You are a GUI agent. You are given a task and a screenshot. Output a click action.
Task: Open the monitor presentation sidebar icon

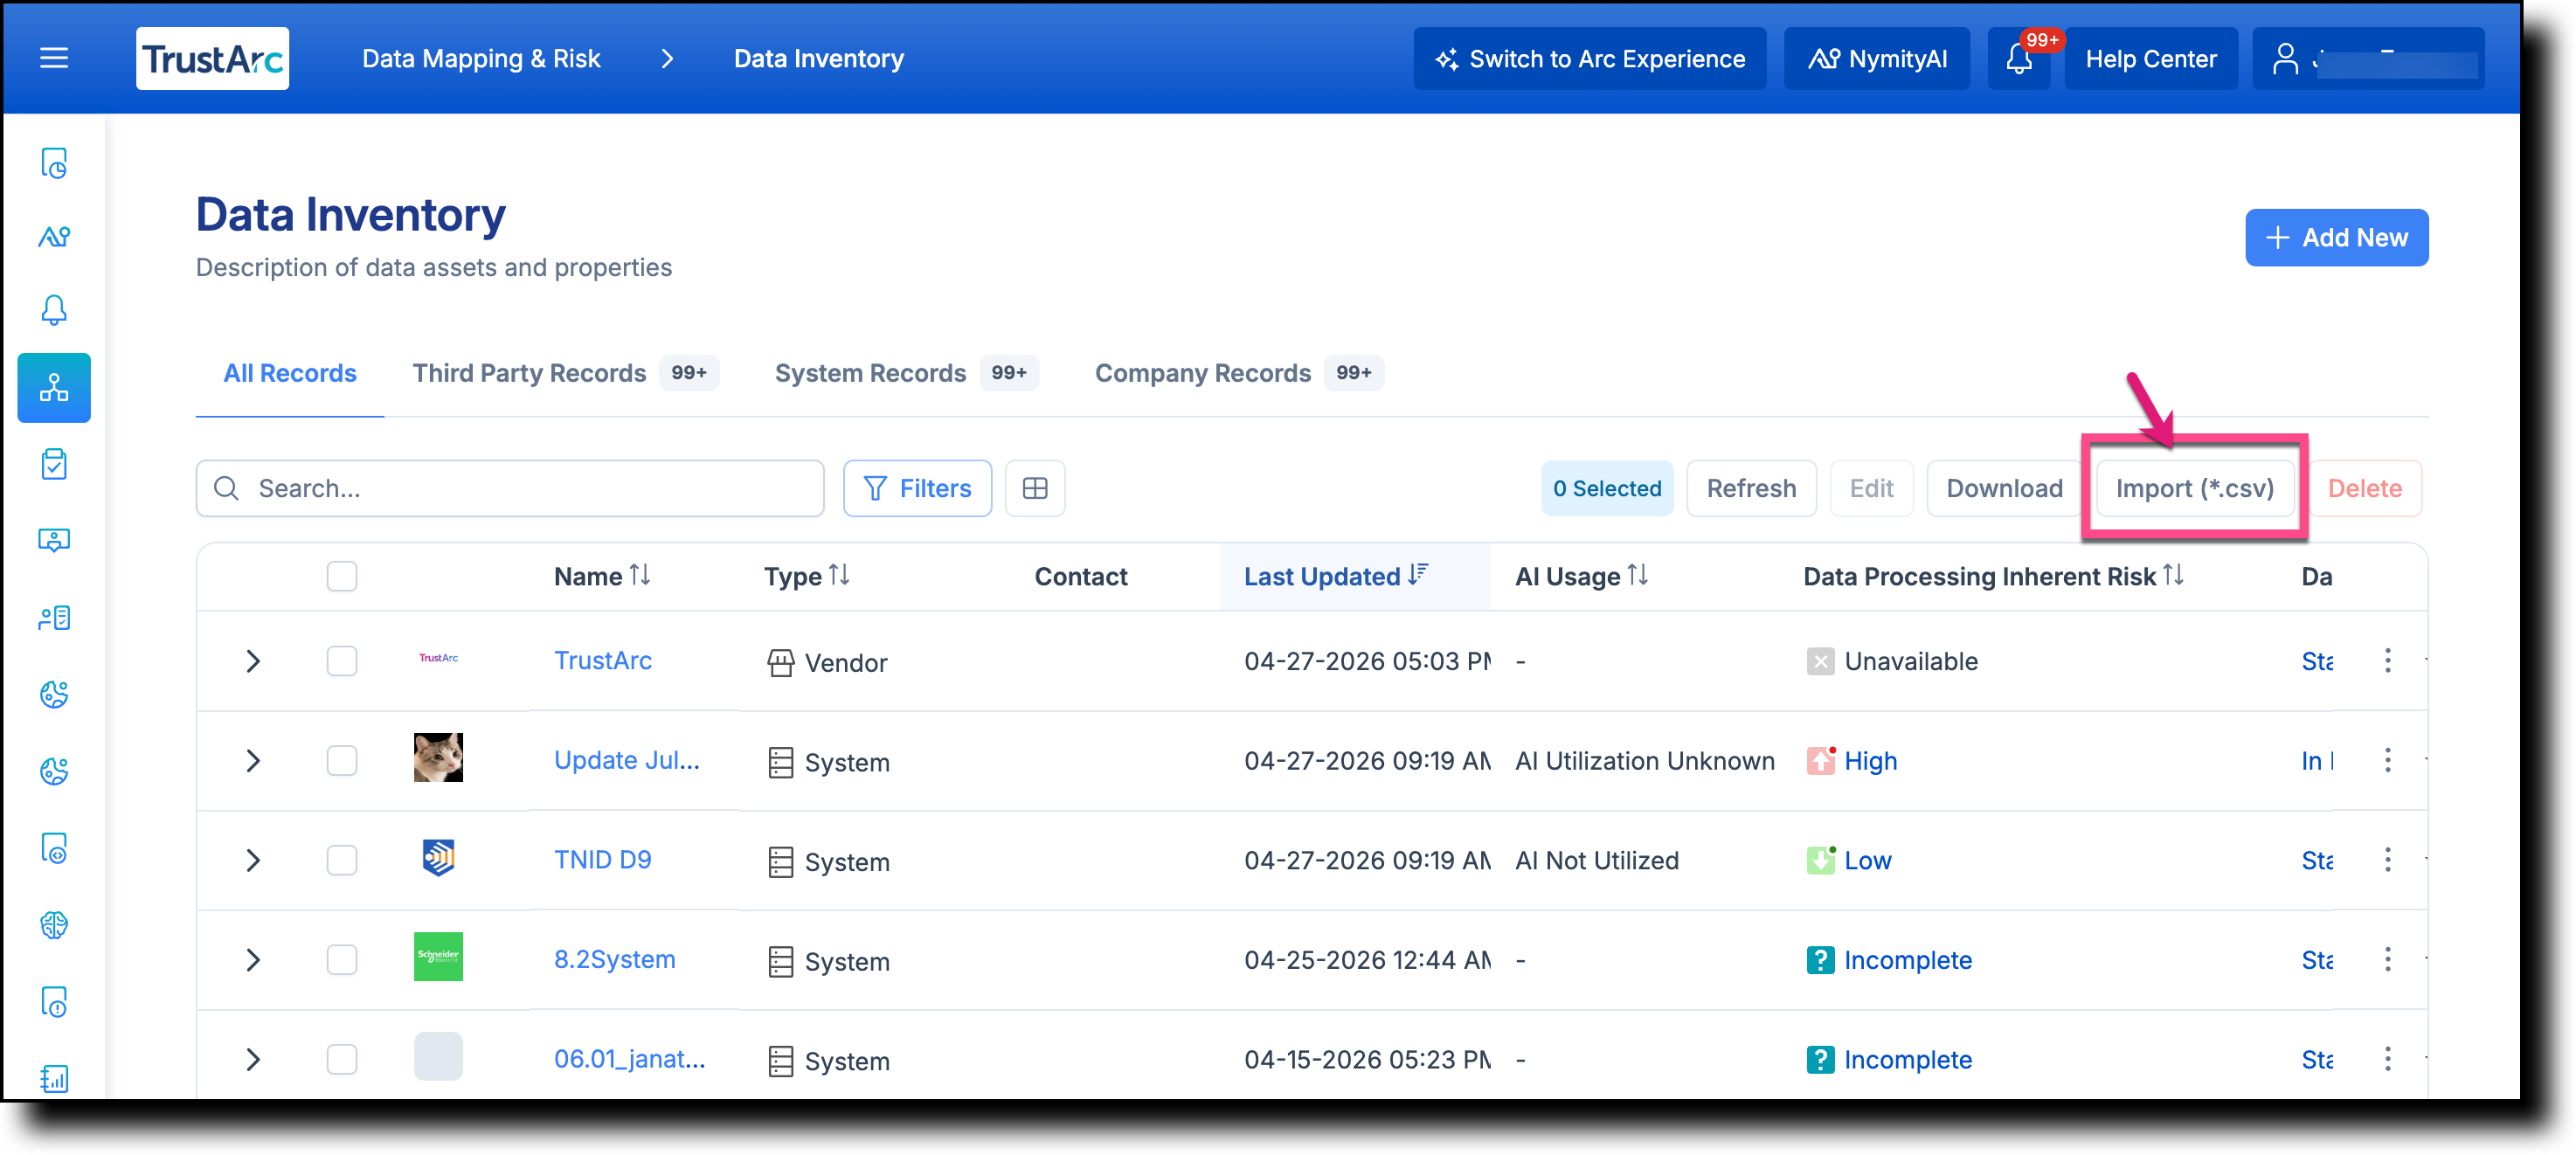click(x=54, y=541)
